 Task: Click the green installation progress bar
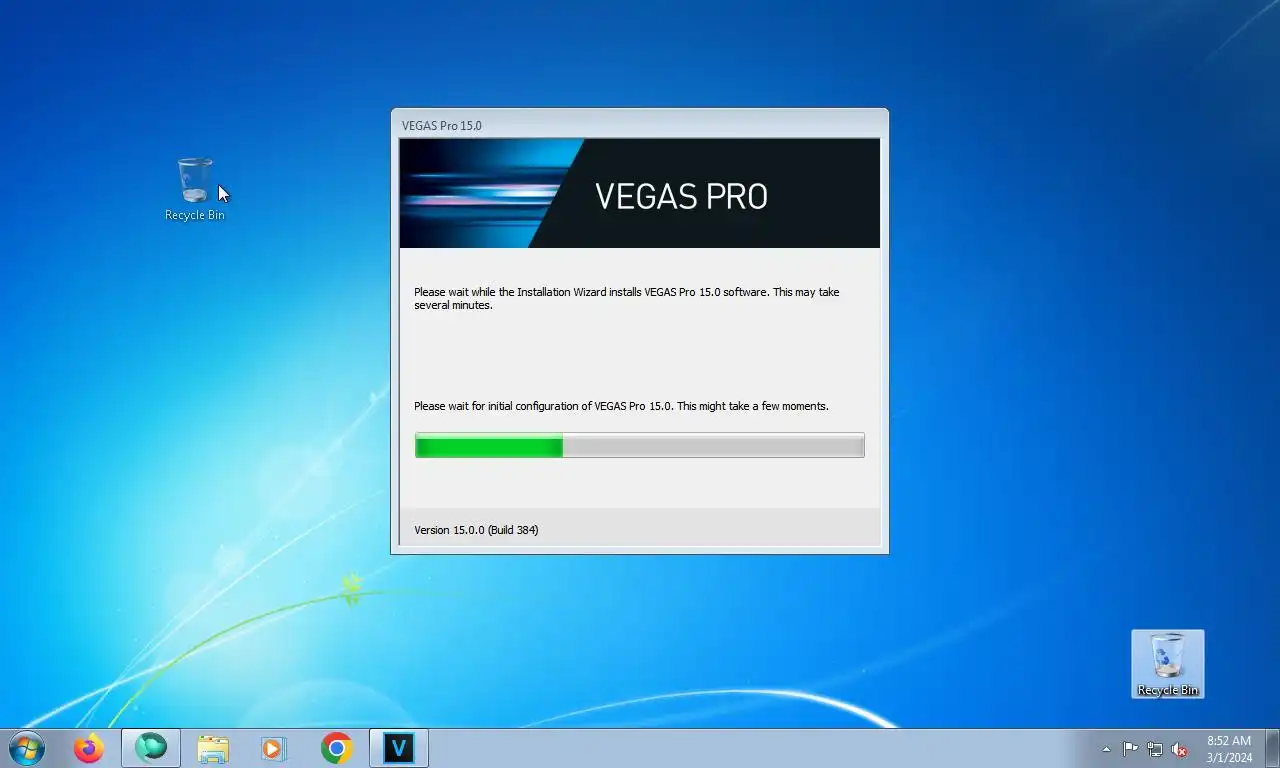tap(640, 445)
